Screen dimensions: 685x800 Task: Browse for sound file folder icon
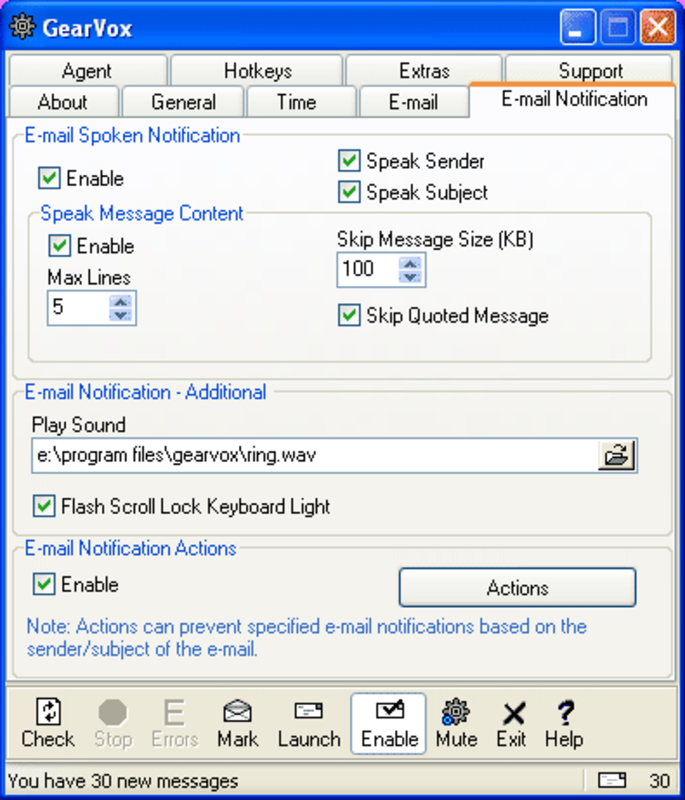click(x=616, y=455)
